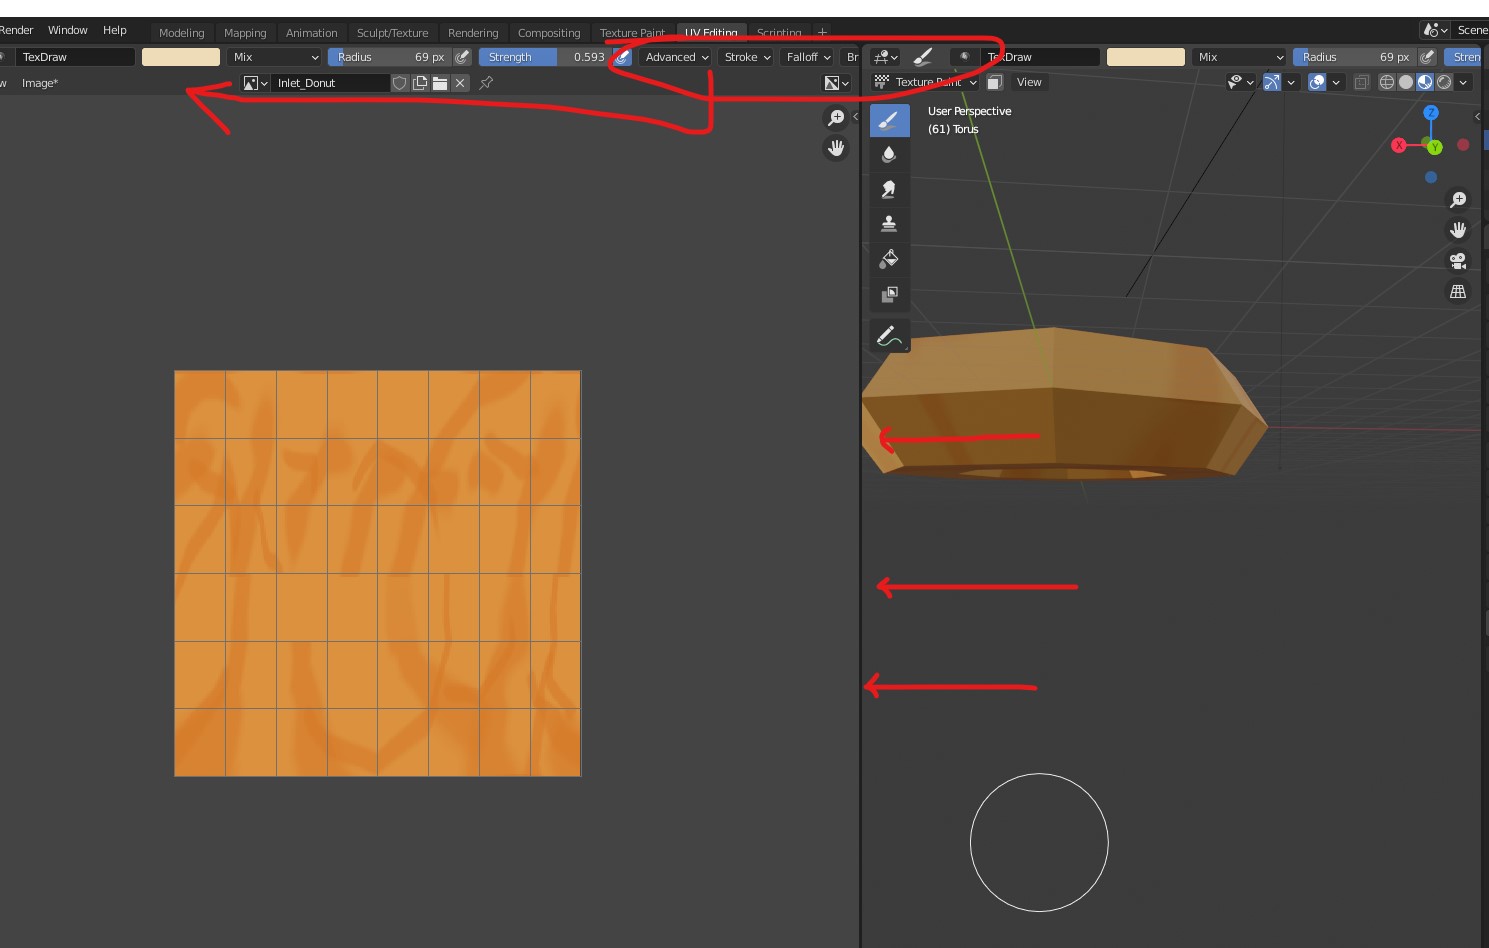Select the Draw brush tool in viewport toolbar
Image resolution: width=1489 pixels, height=948 pixels.
coord(889,121)
